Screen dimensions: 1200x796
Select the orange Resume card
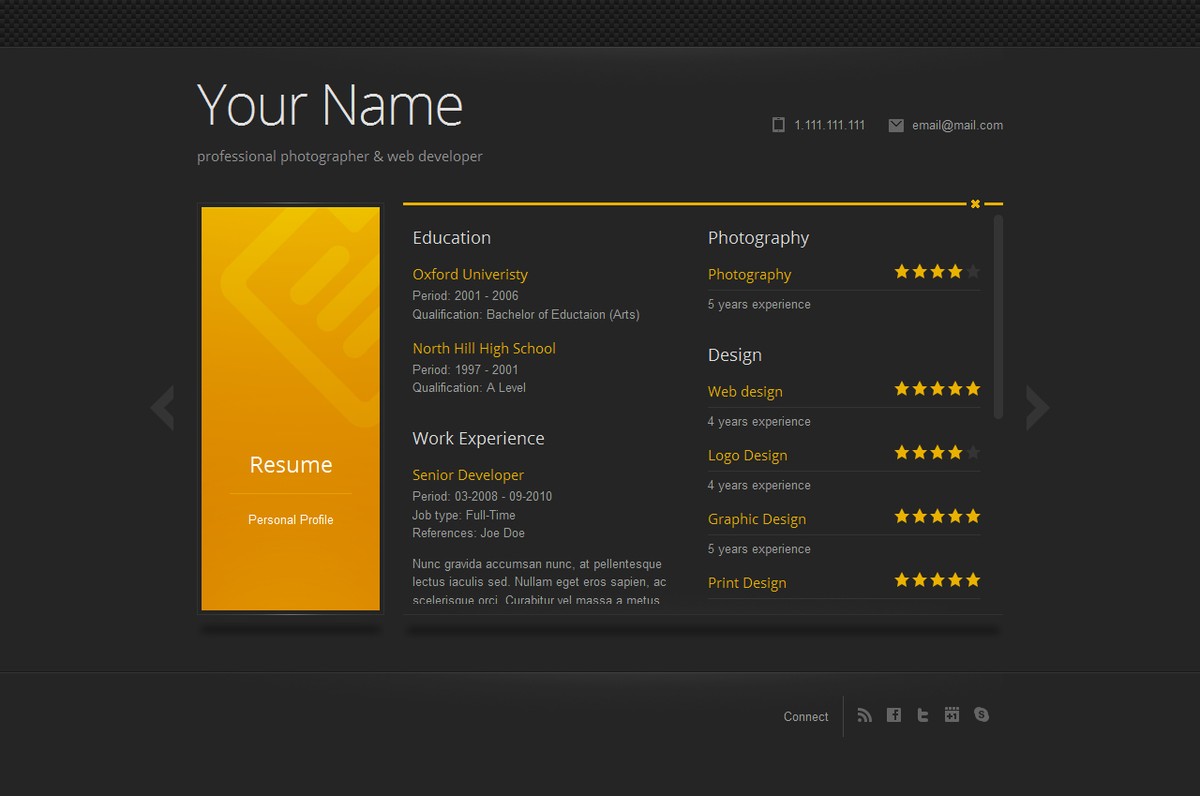pos(291,408)
